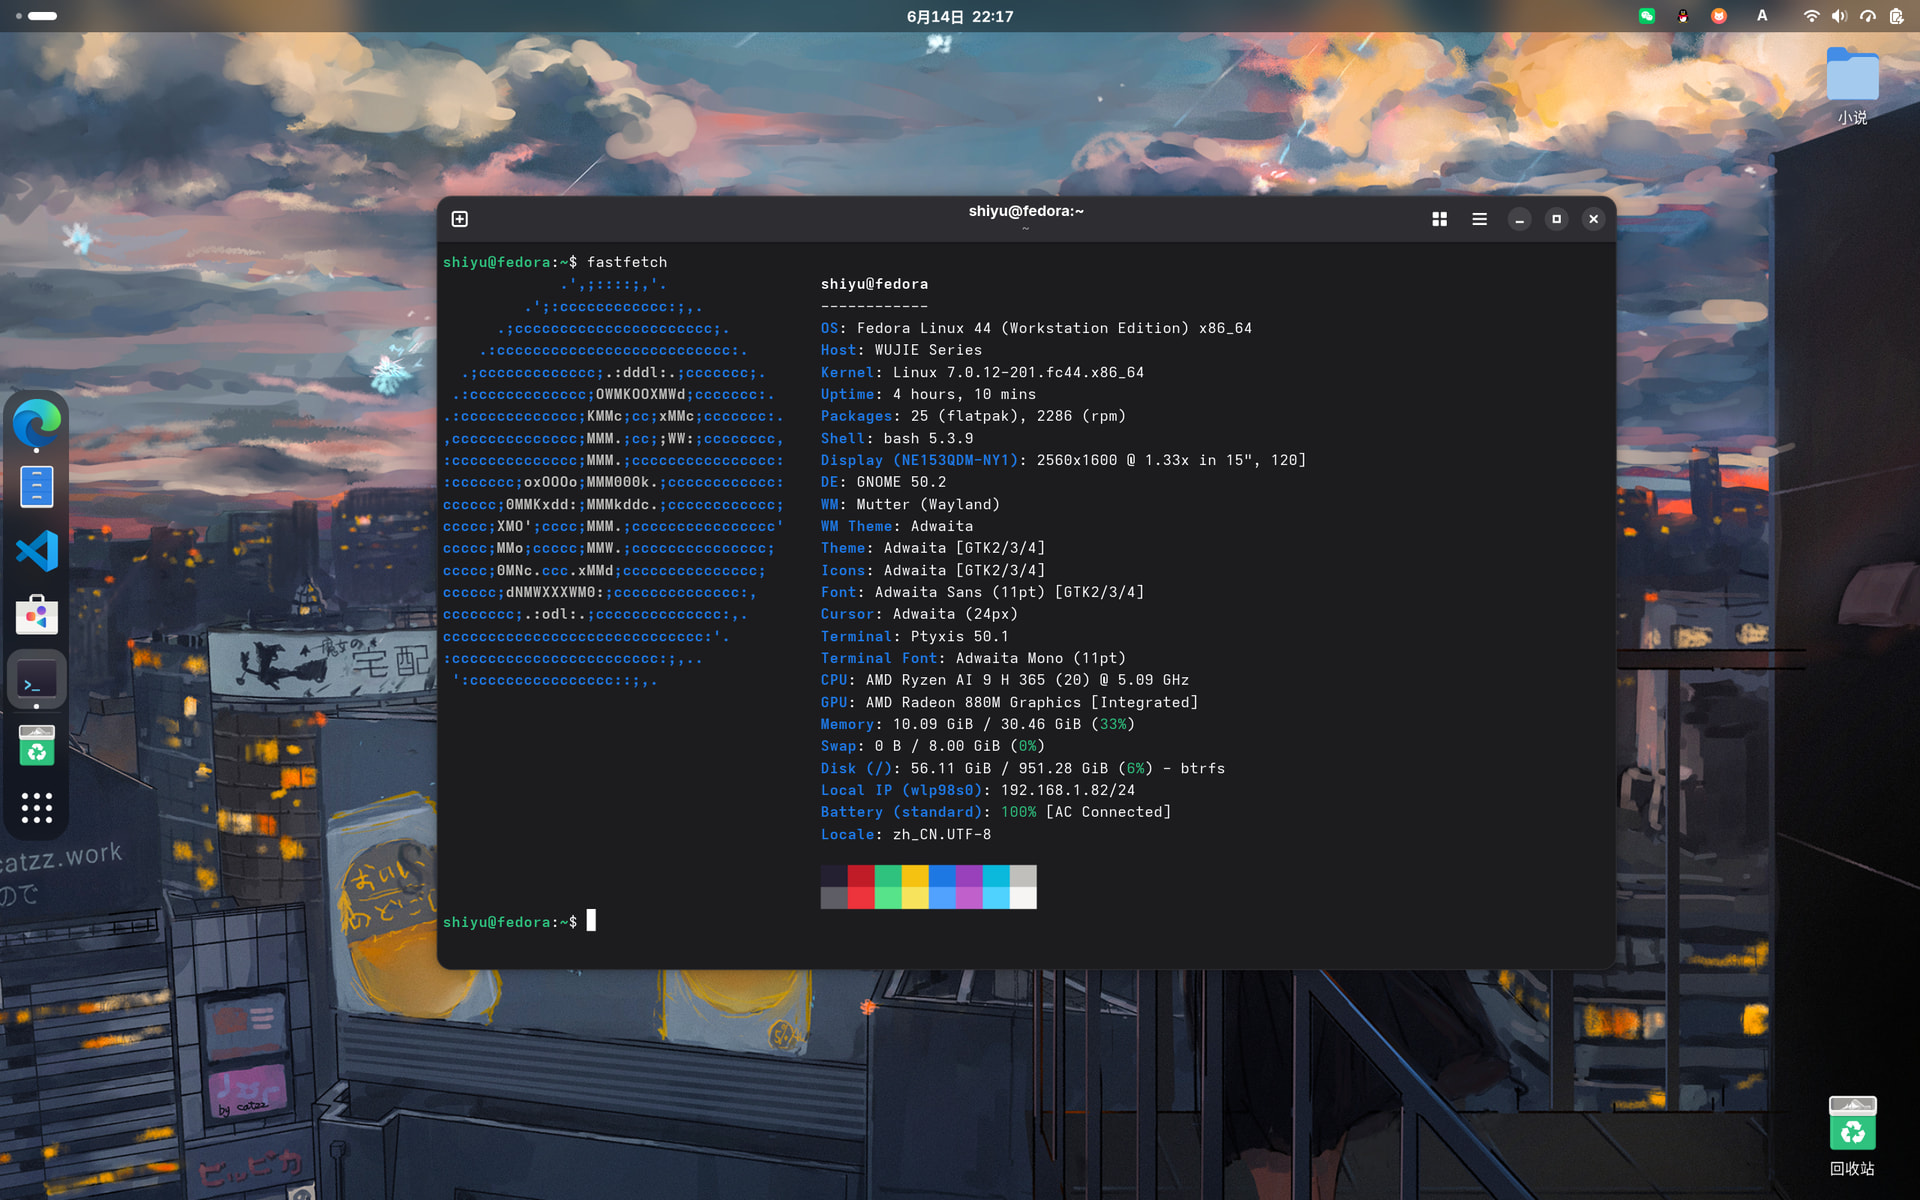Click the kernel version 'Linux 7.0.12-201.fc44.x86_64'
Viewport: 1920px width, 1200px height.
pos(1018,372)
